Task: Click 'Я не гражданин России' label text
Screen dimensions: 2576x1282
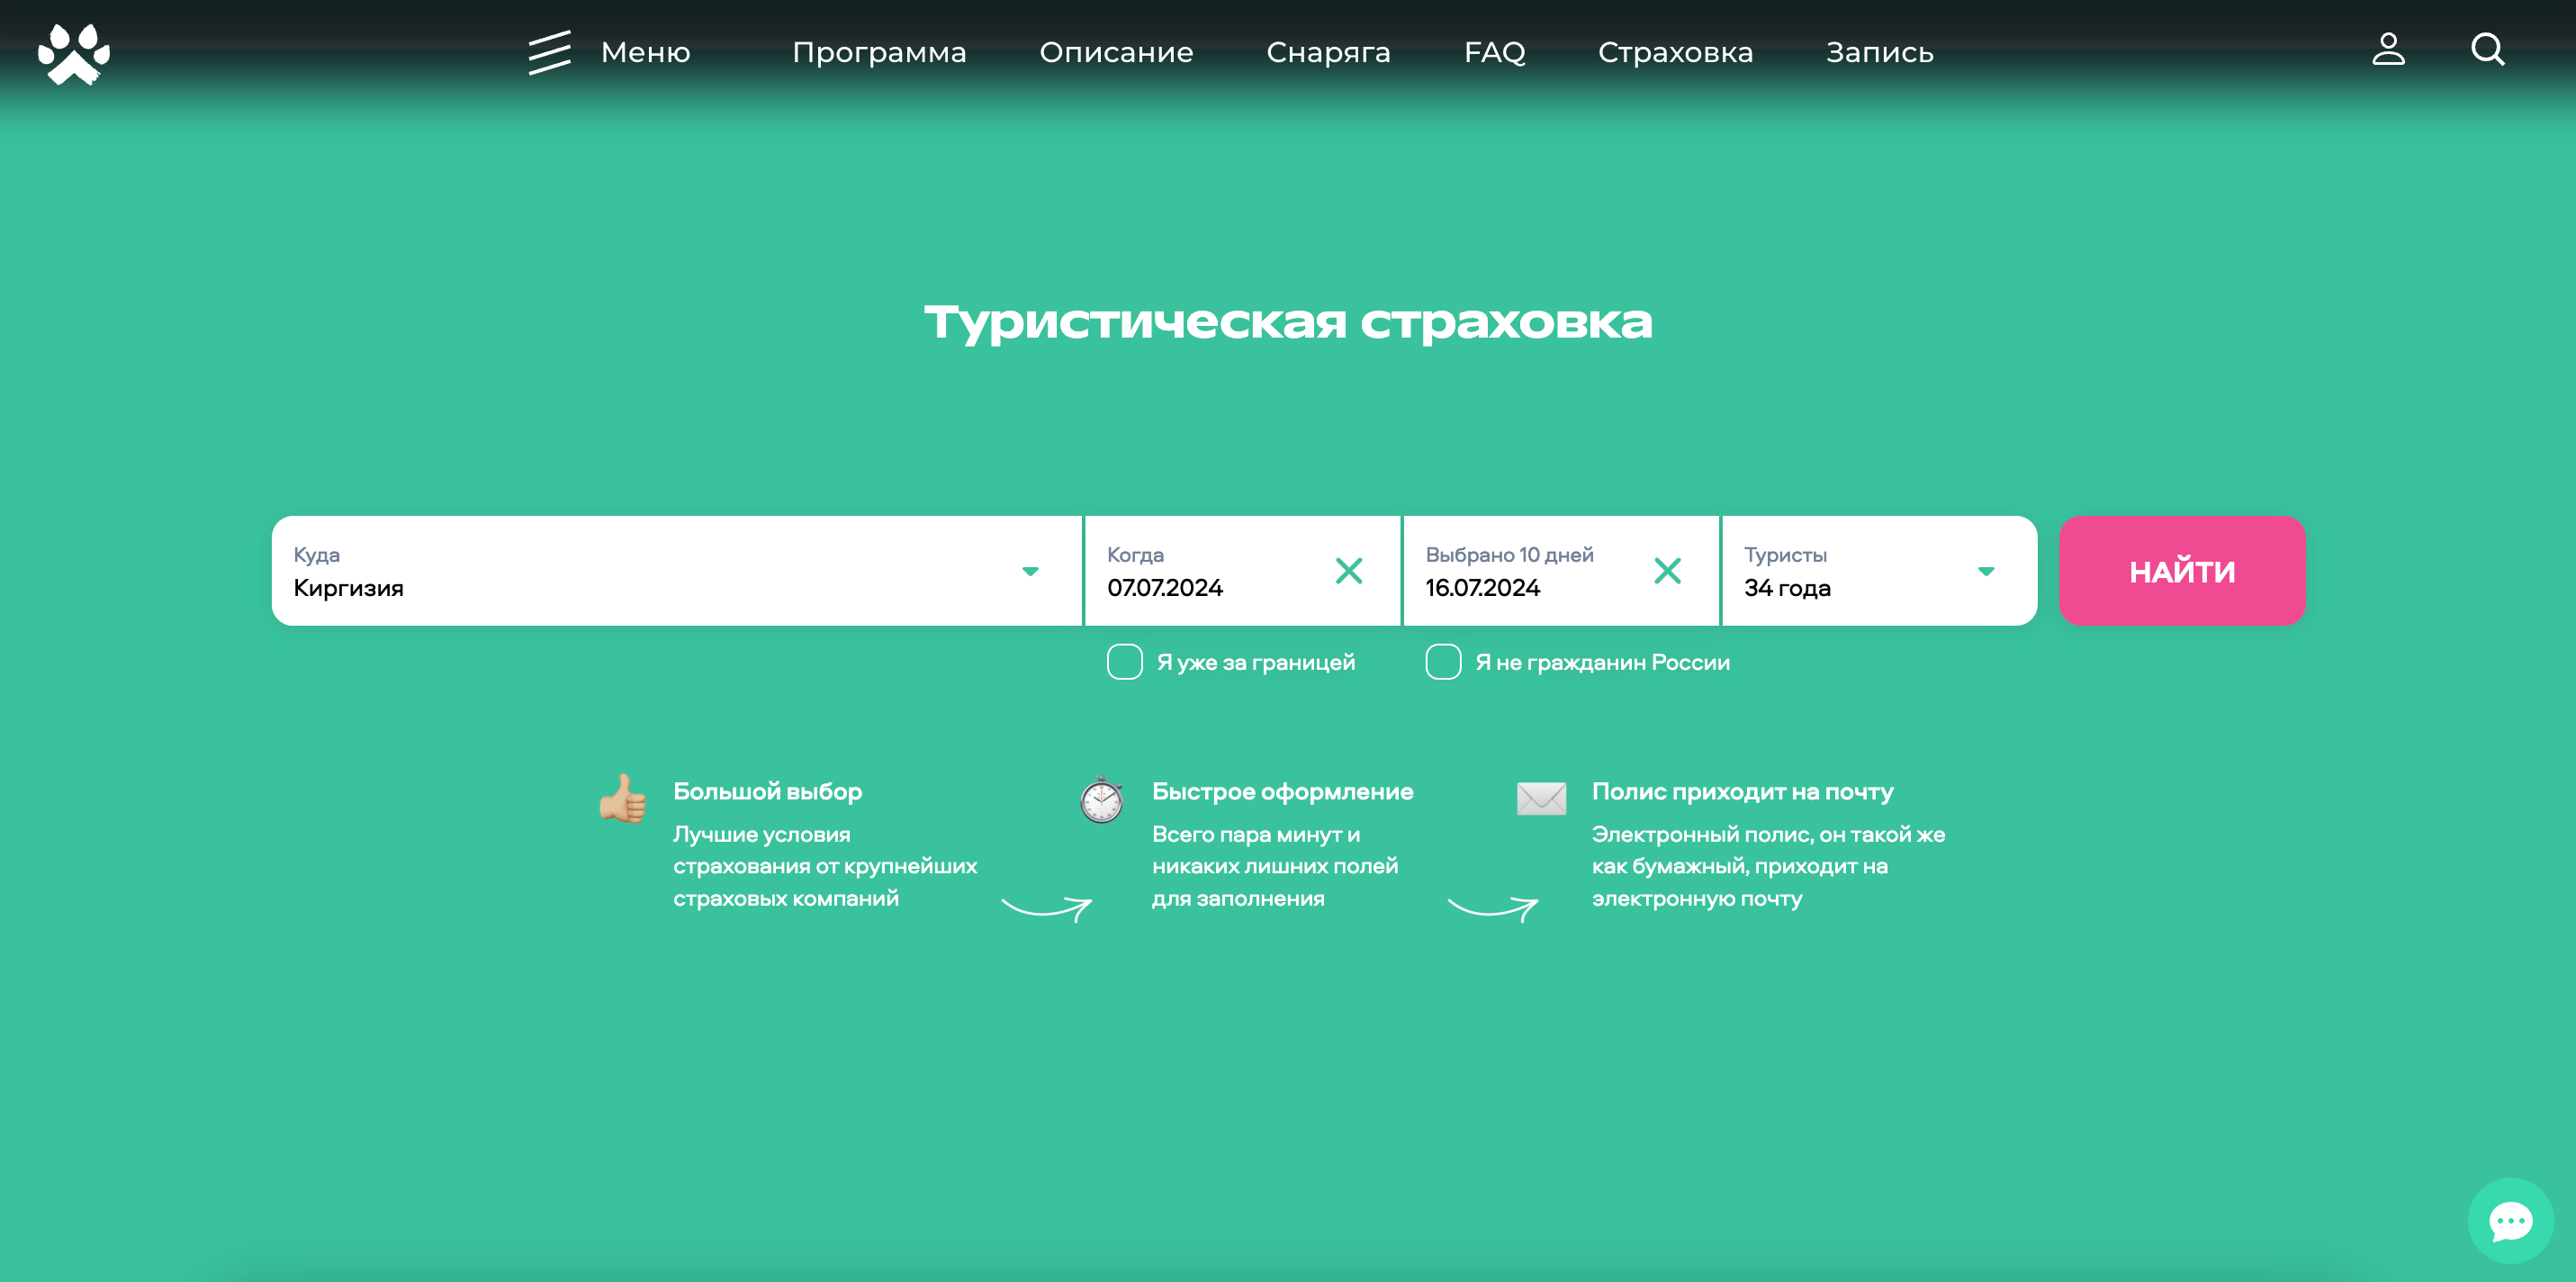Action: point(1602,662)
